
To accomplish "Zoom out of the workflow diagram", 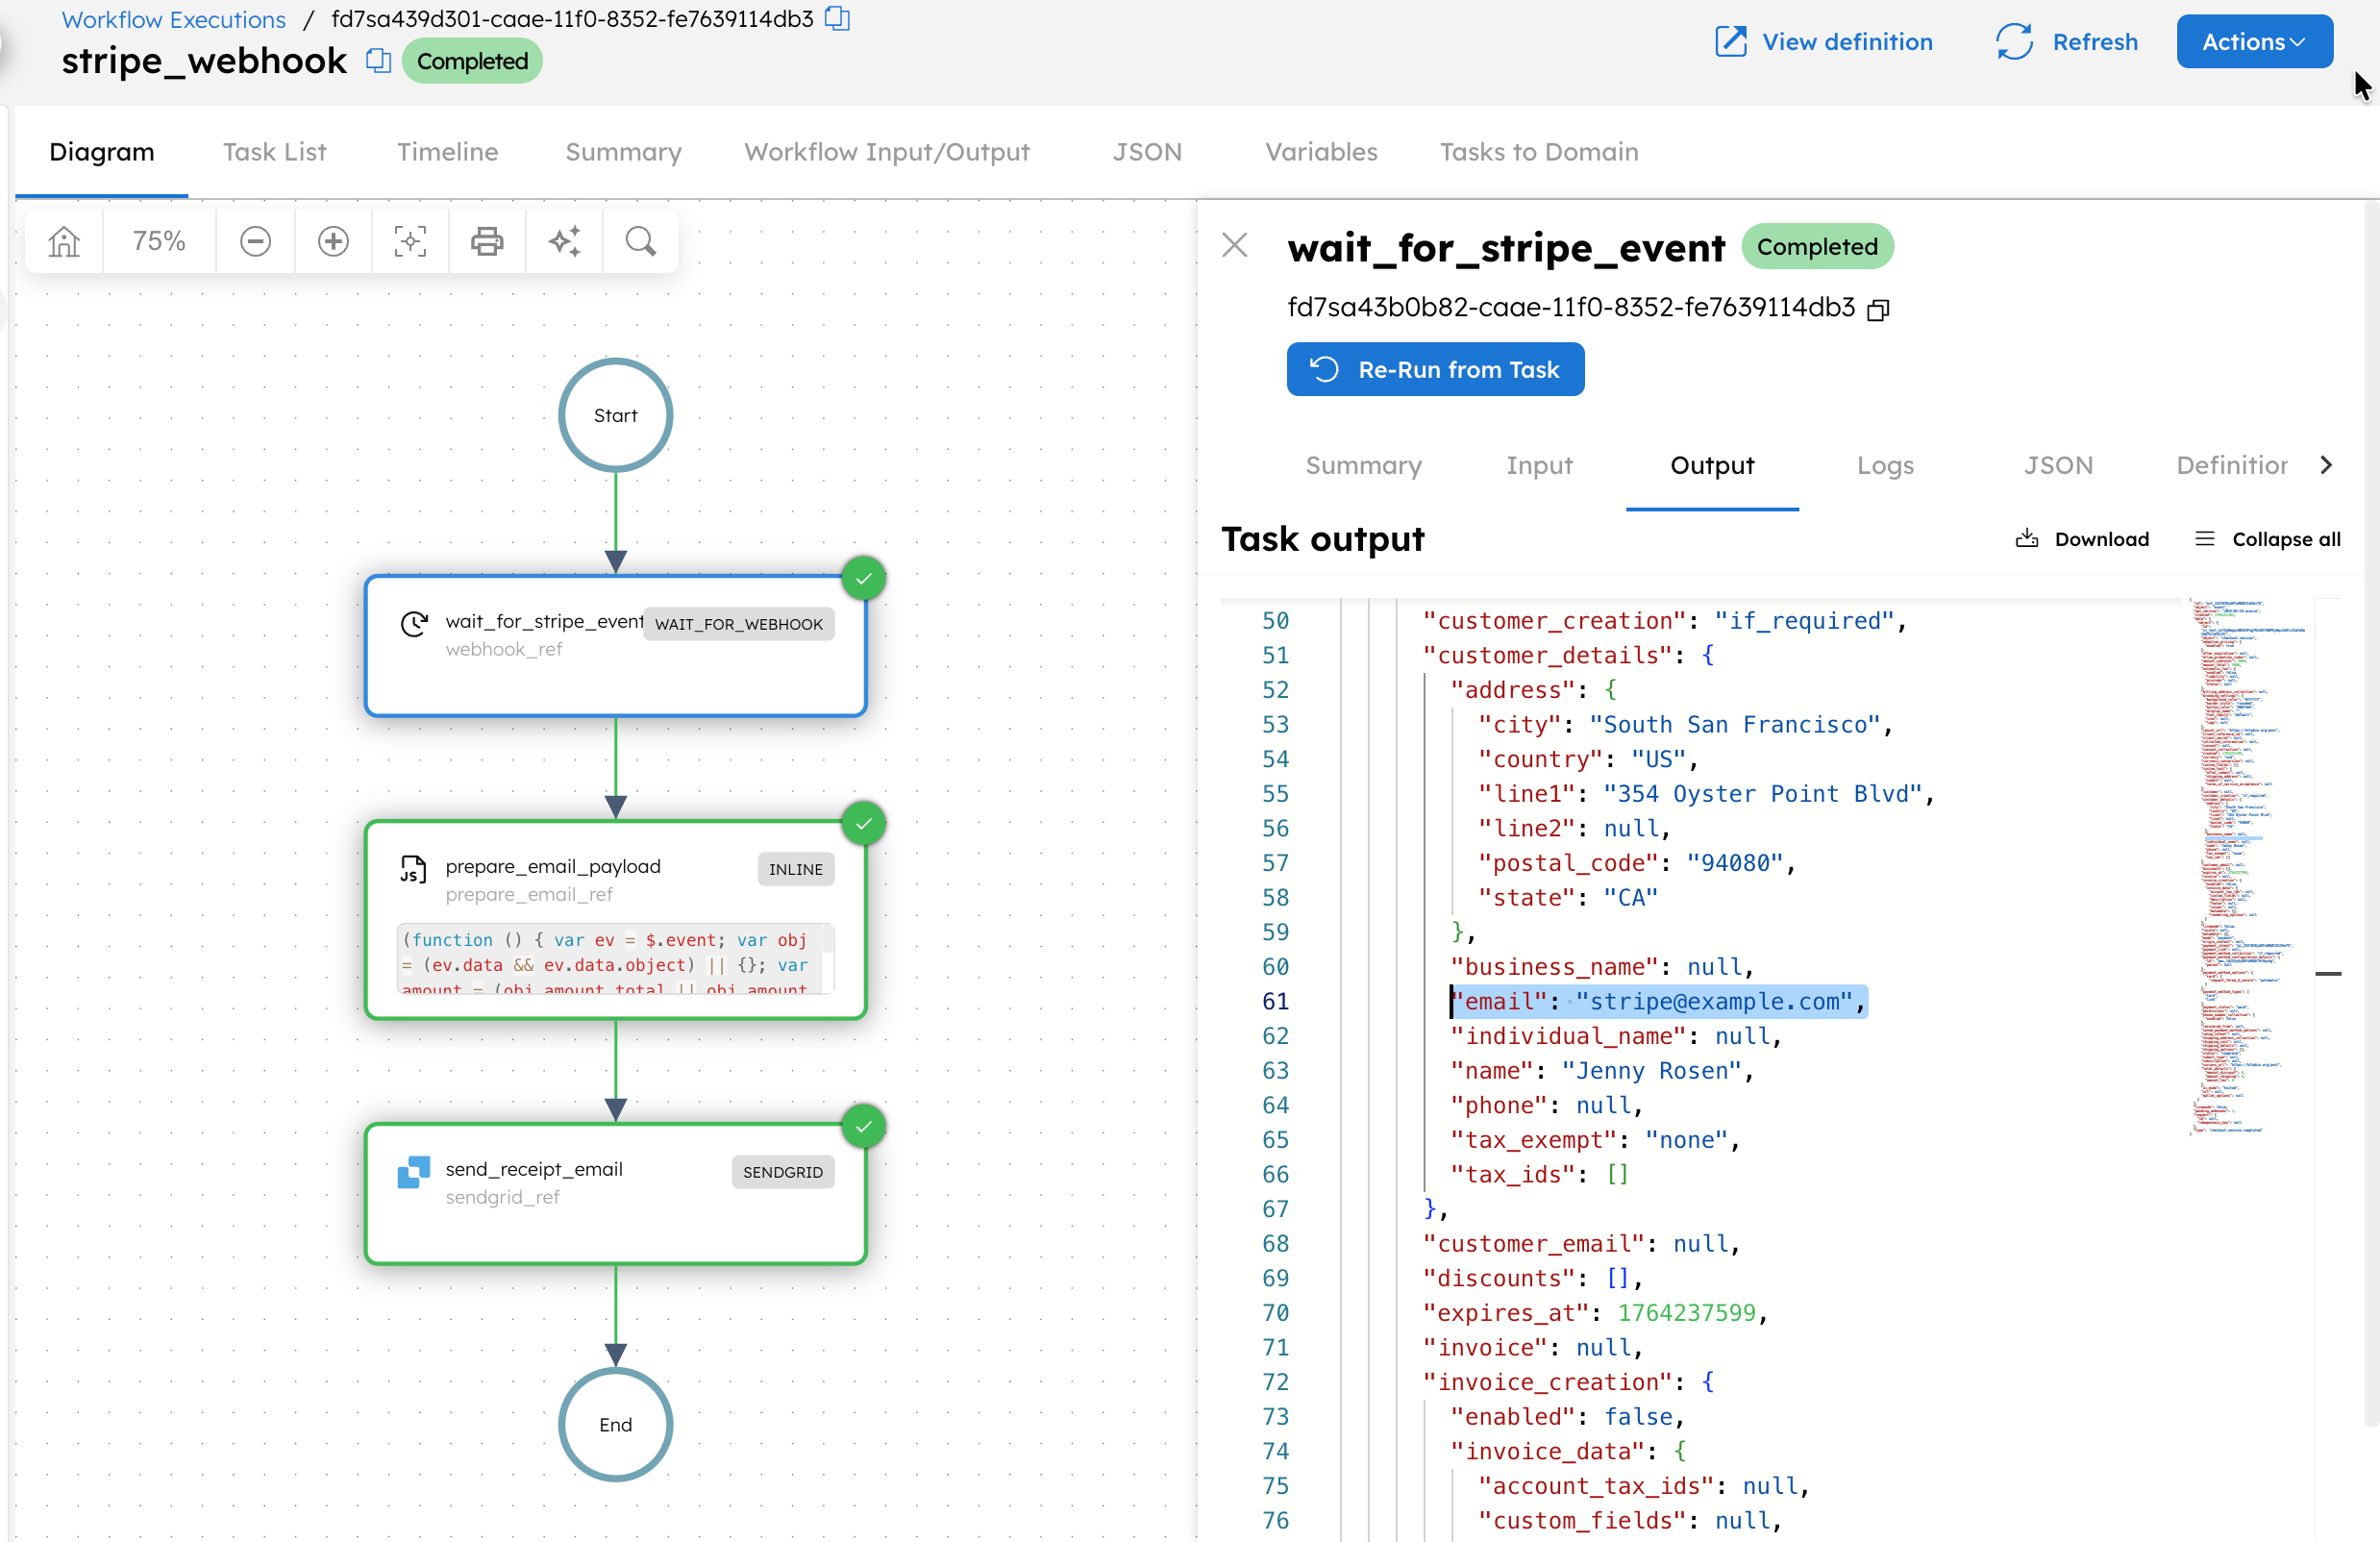I will pyautogui.click(x=255, y=240).
